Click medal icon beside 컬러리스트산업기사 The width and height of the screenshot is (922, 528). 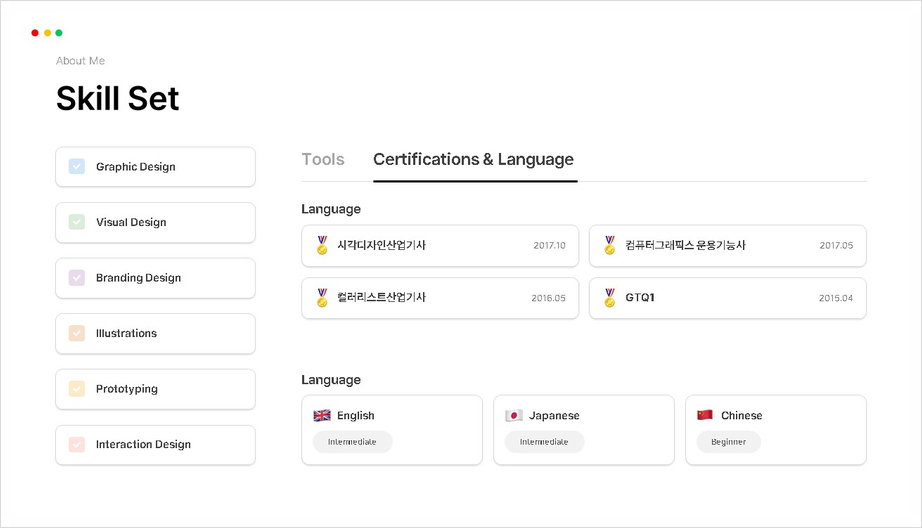pos(322,298)
